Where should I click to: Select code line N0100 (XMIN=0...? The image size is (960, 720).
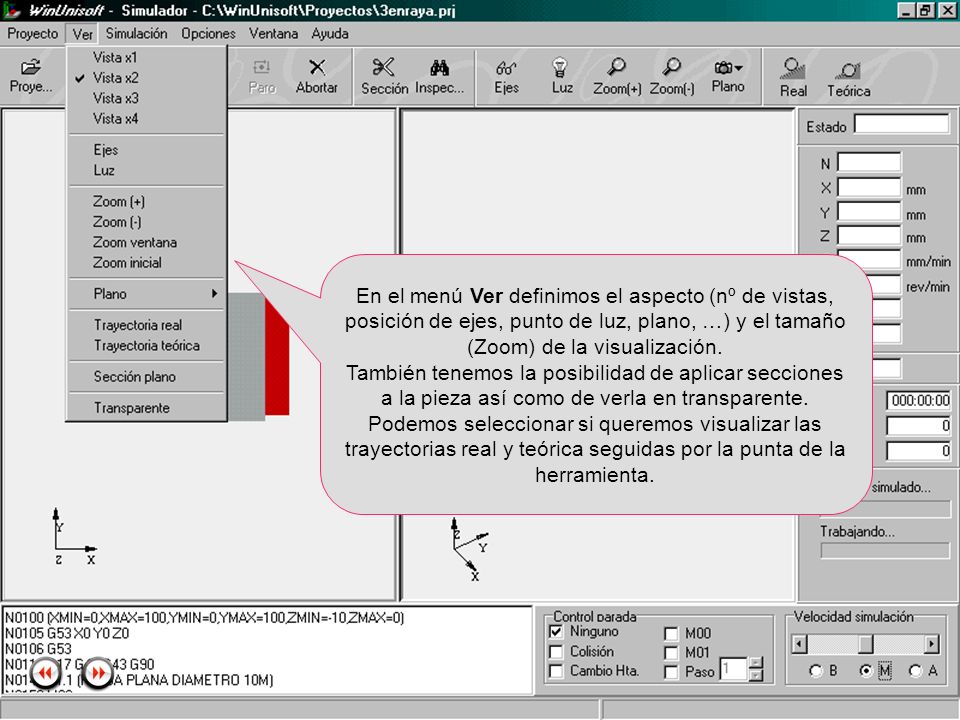(x=204, y=617)
